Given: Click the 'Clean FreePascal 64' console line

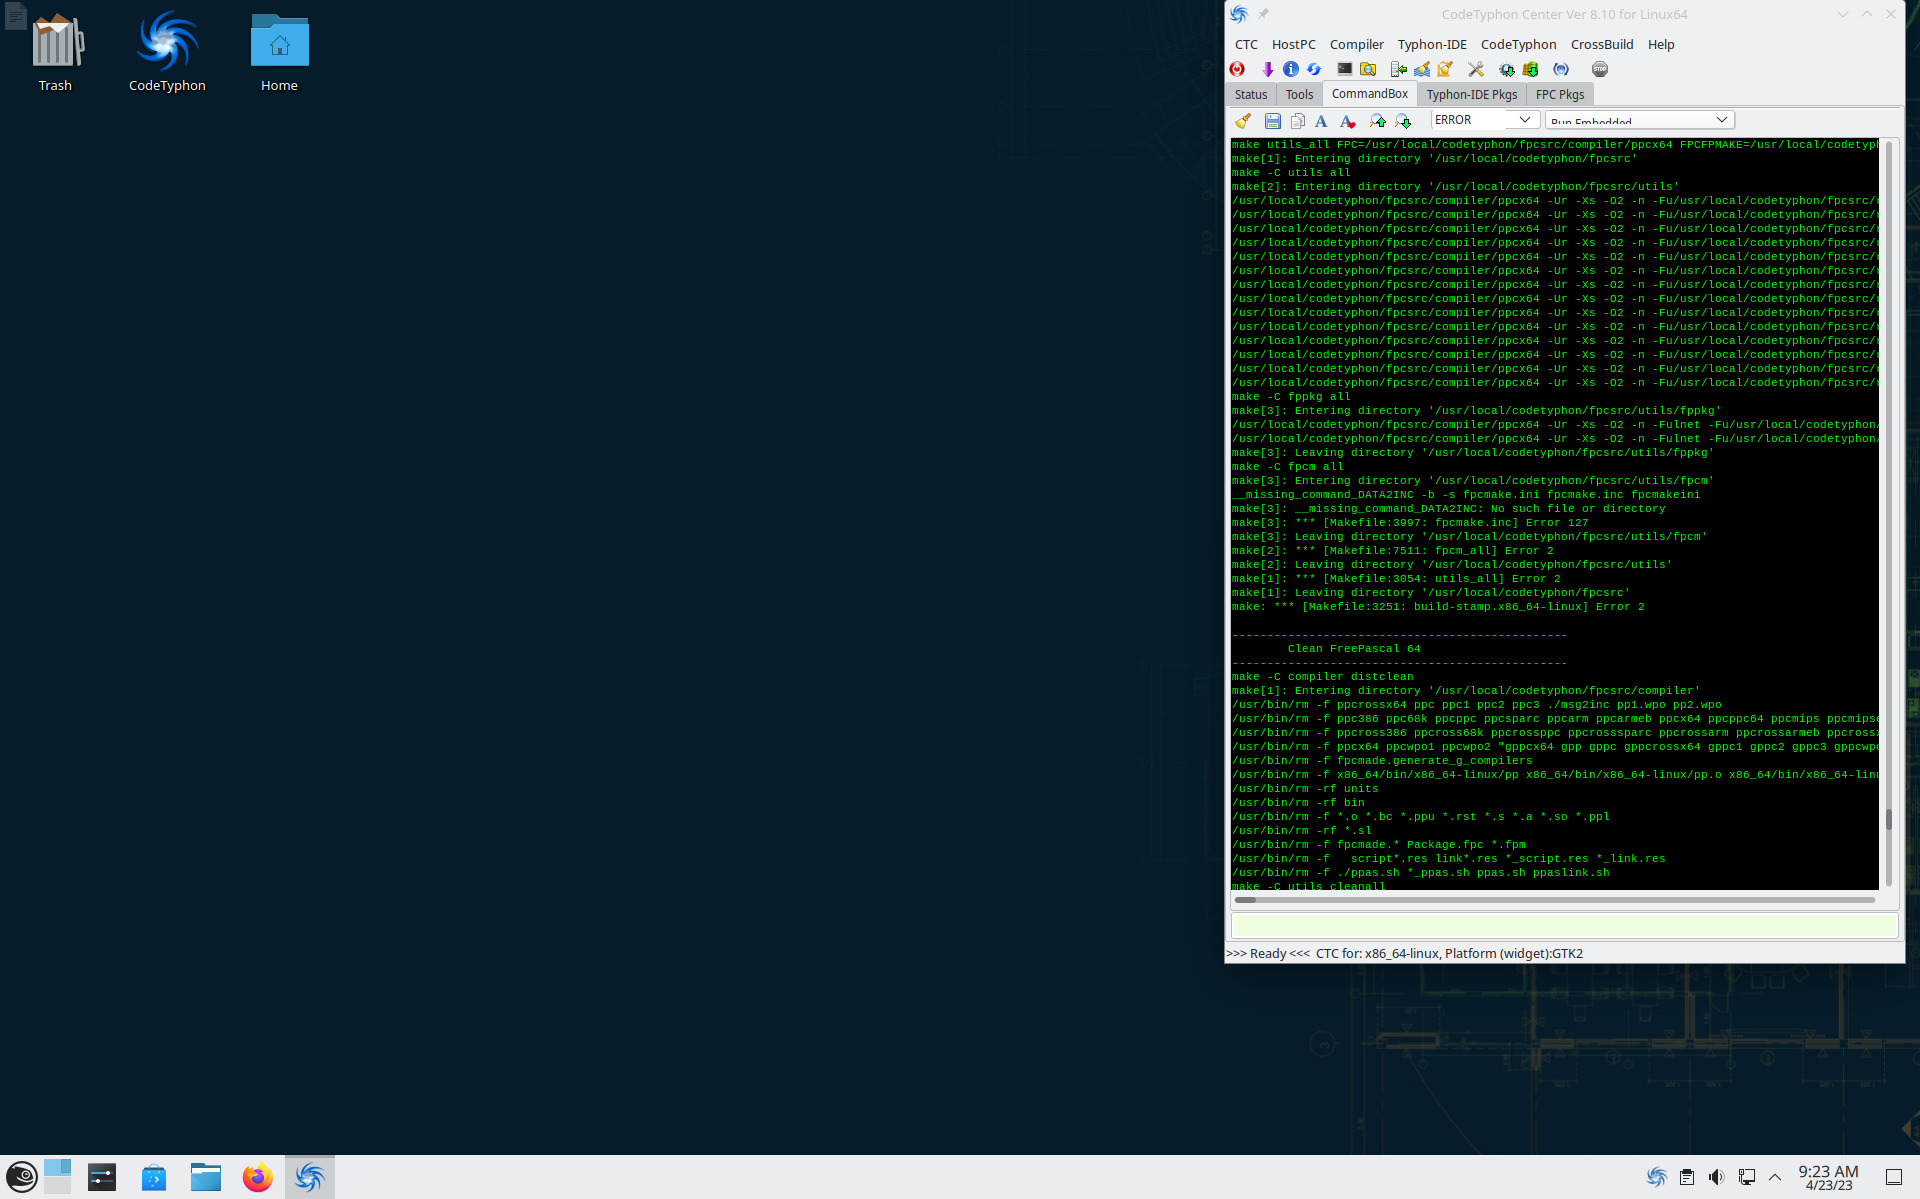Looking at the screenshot, I should click(1353, 649).
